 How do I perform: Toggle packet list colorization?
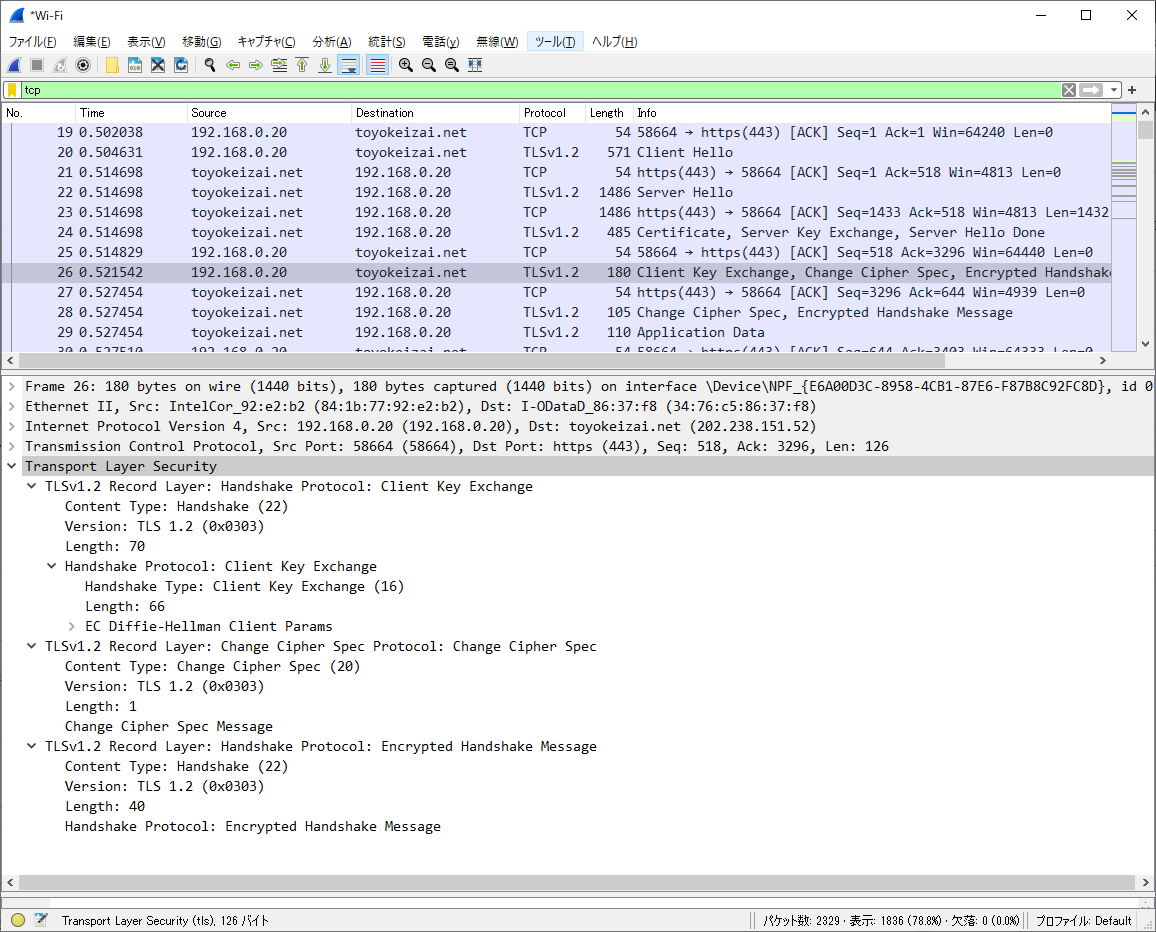pos(378,64)
